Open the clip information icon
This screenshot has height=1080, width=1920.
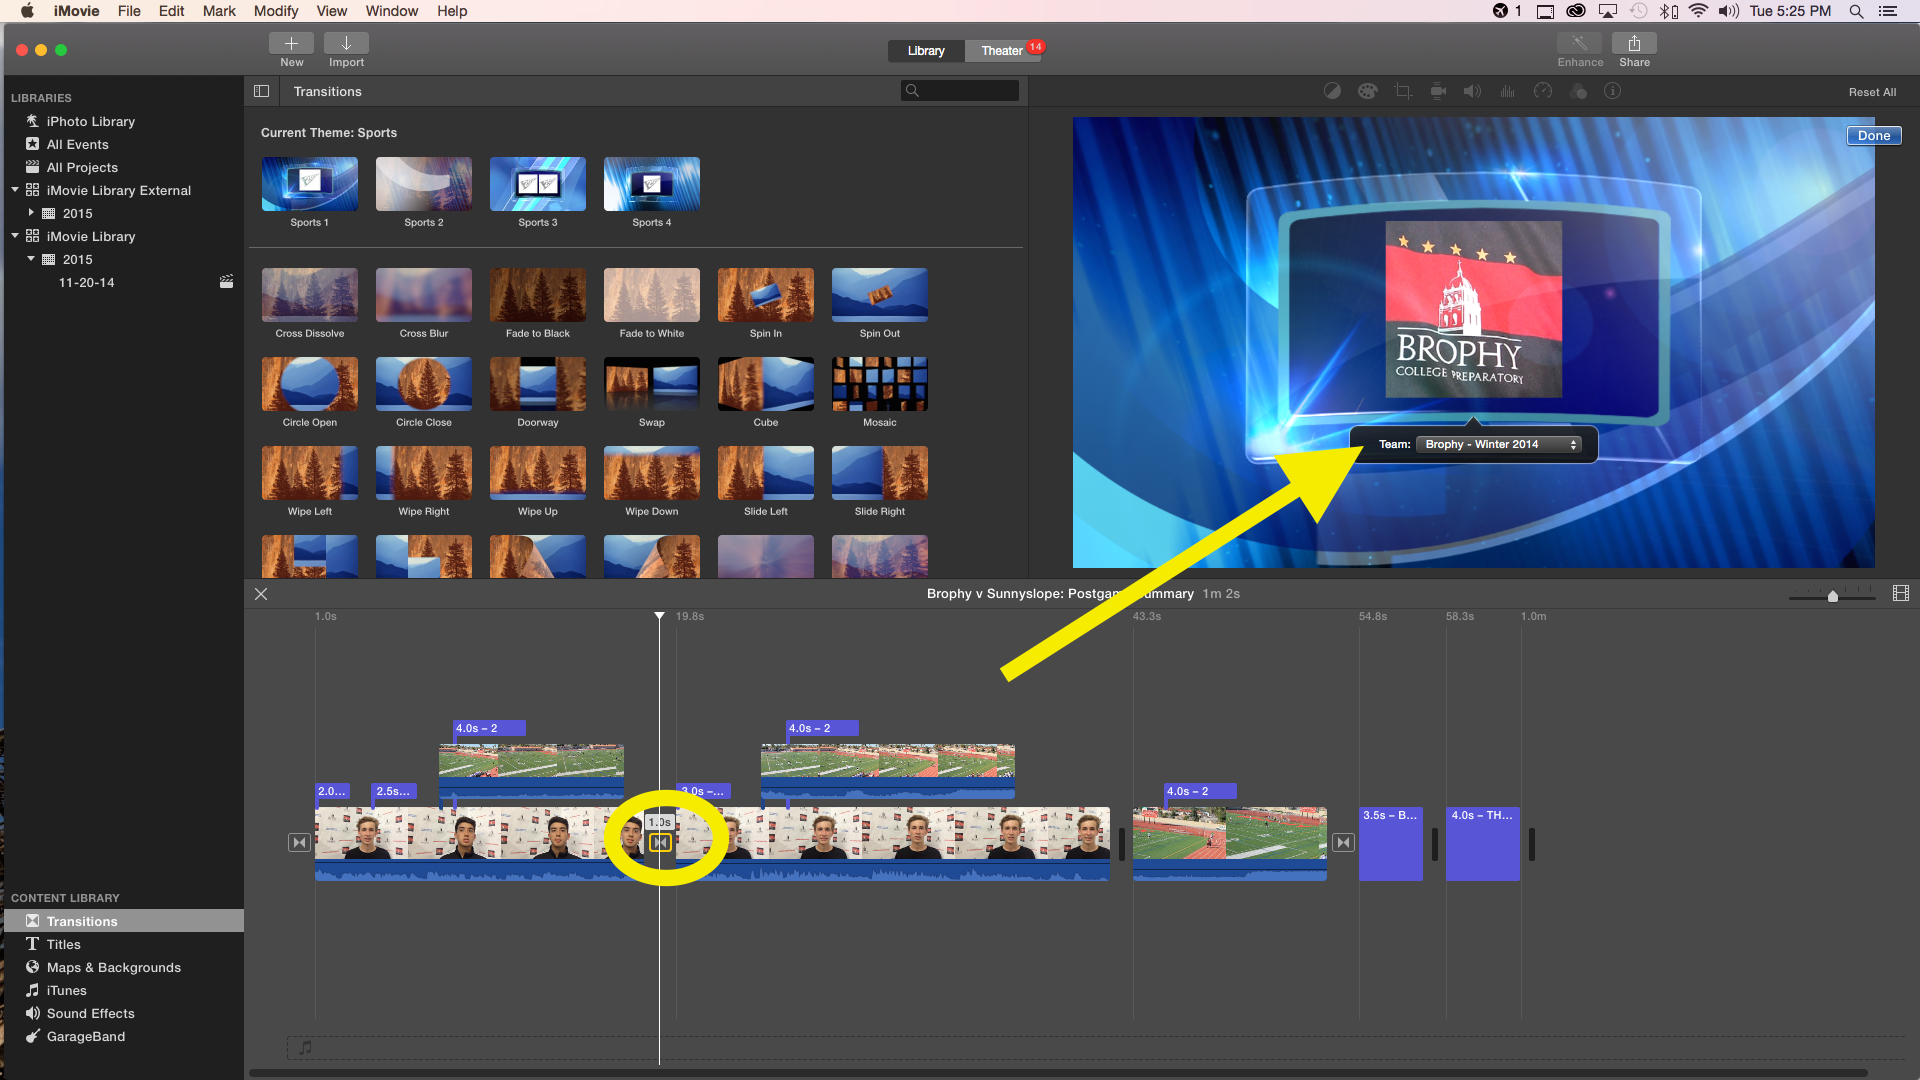tap(1612, 91)
